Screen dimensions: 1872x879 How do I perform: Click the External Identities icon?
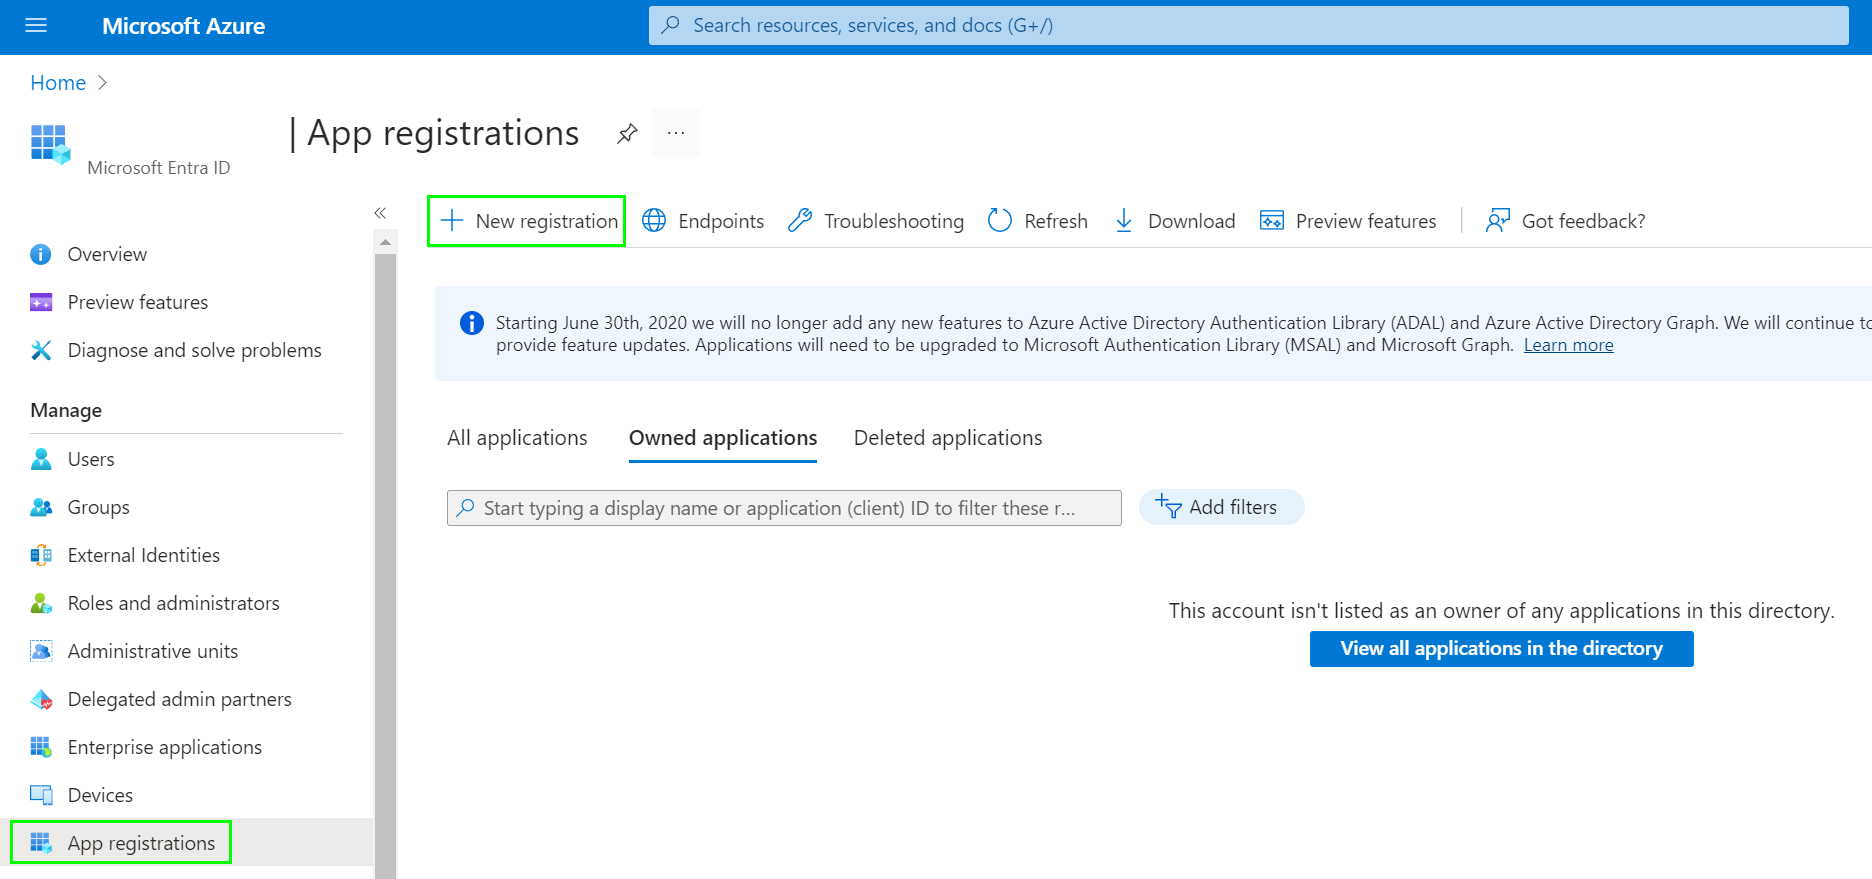point(41,555)
